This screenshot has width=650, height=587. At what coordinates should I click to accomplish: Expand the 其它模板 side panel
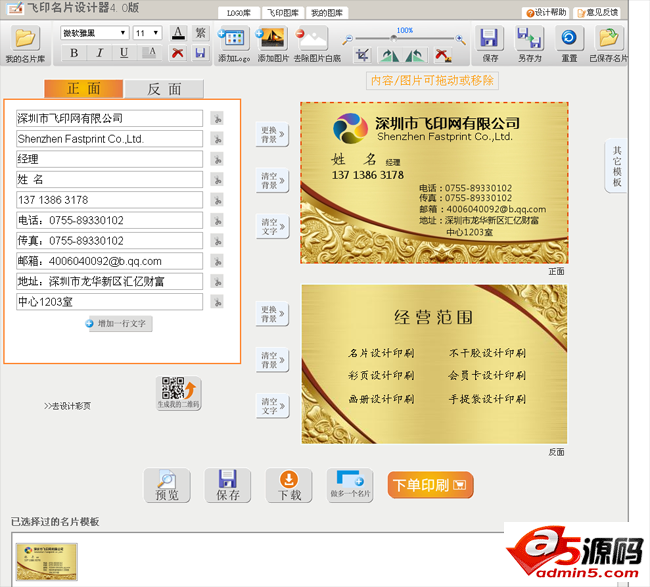pos(616,167)
